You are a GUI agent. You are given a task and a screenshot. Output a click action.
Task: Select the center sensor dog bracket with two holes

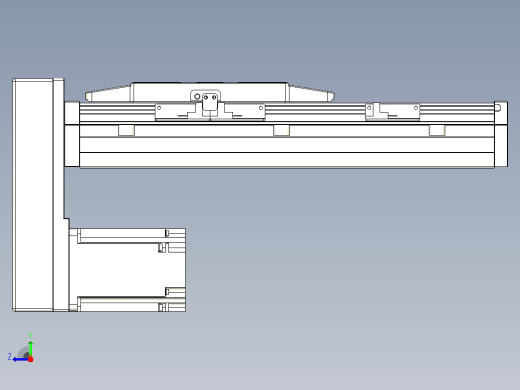click(210, 101)
